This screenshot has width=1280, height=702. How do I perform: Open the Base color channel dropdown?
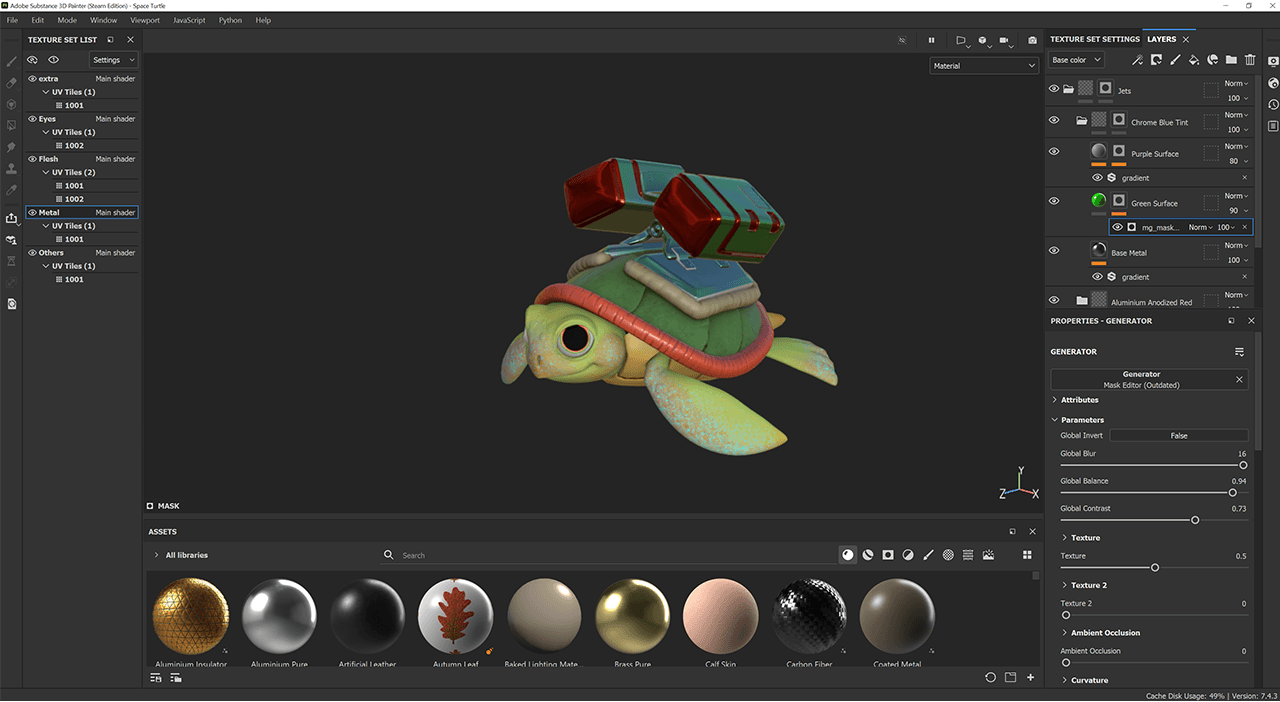pyautogui.click(x=1076, y=60)
